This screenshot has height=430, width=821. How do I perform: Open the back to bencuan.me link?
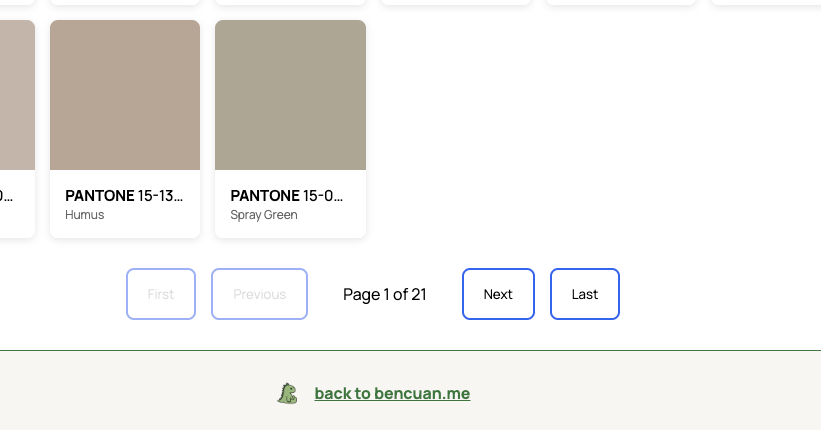click(x=392, y=394)
